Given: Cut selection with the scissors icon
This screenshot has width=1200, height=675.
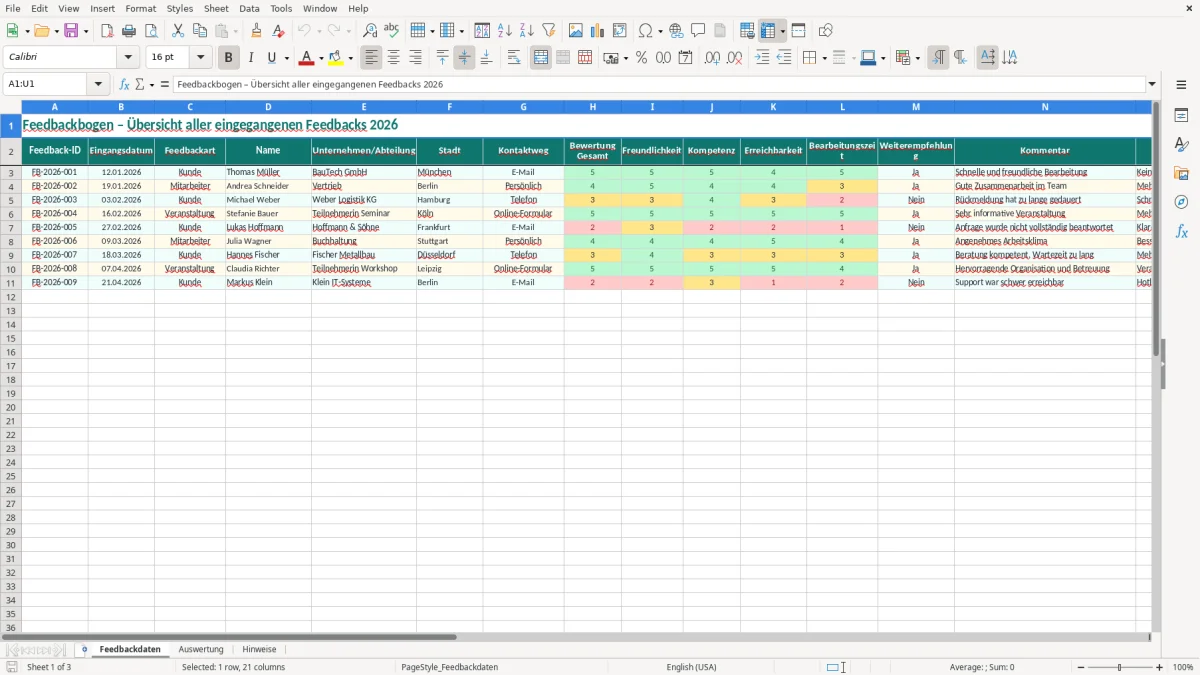Looking at the screenshot, I should (x=178, y=31).
